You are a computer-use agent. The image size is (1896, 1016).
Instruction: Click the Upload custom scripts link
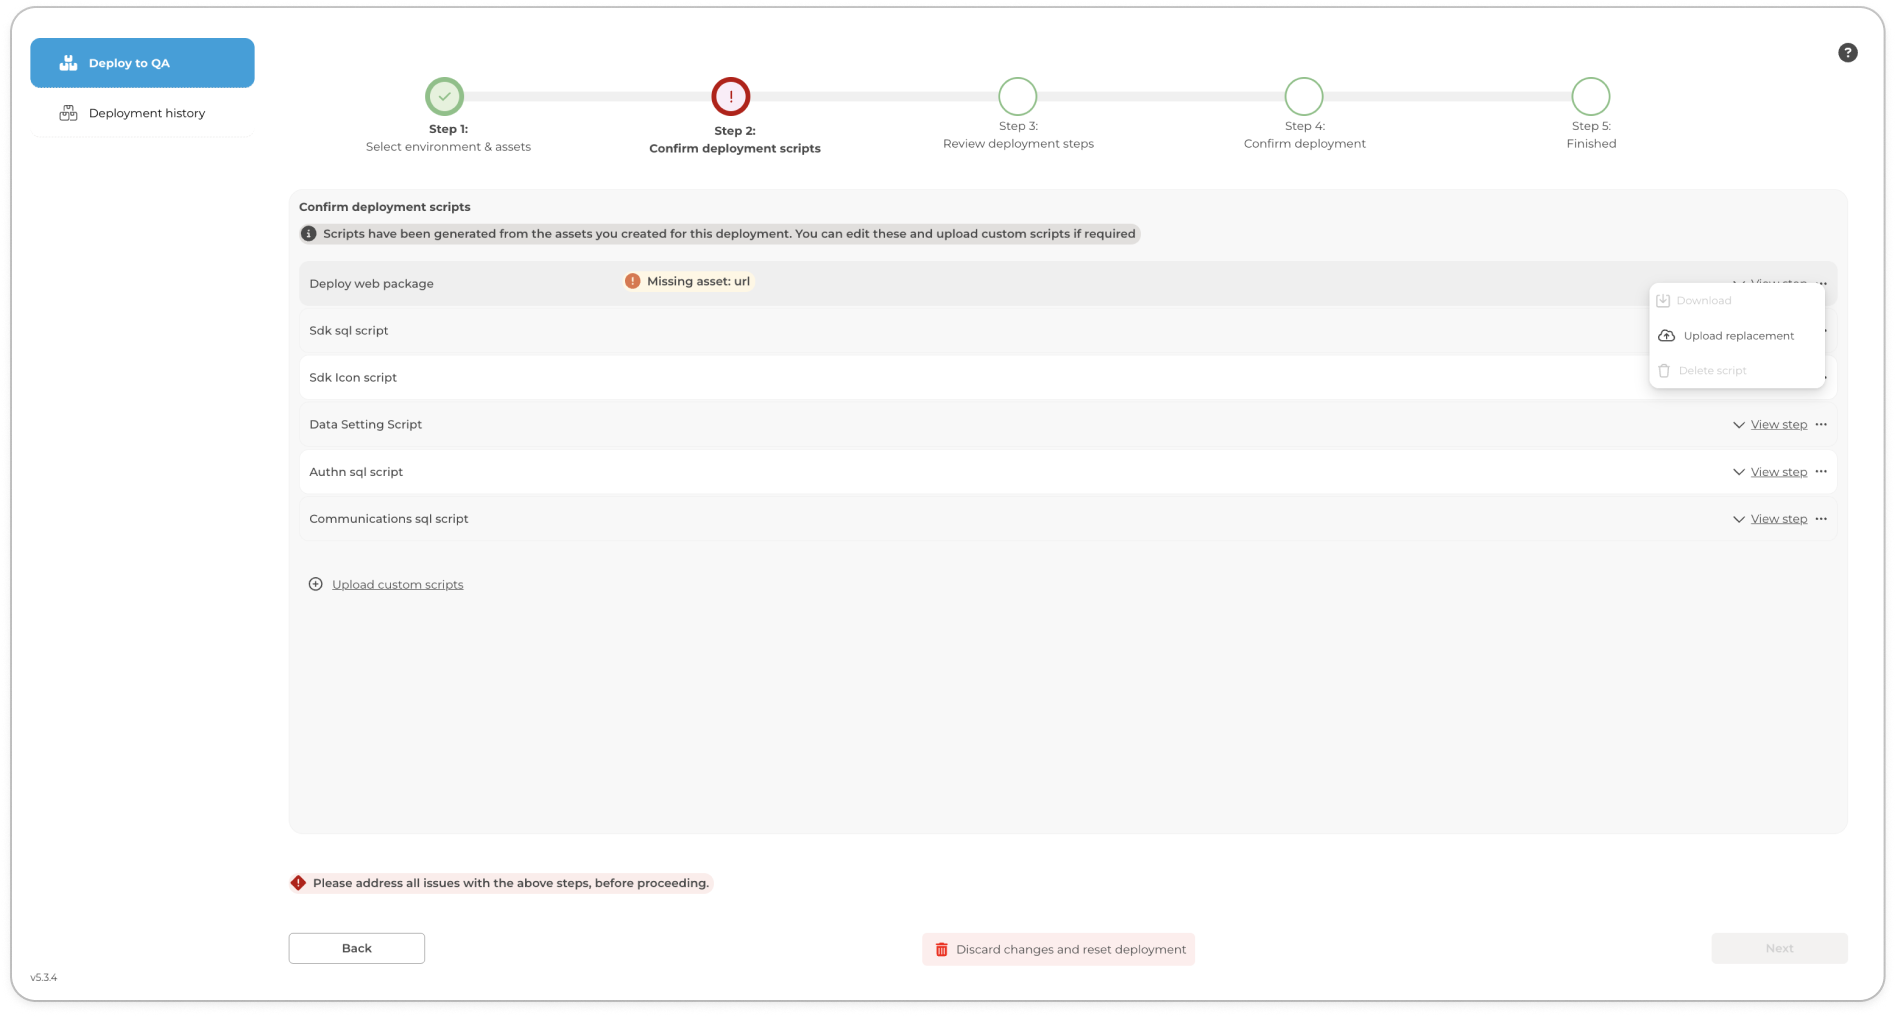coord(397,585)
